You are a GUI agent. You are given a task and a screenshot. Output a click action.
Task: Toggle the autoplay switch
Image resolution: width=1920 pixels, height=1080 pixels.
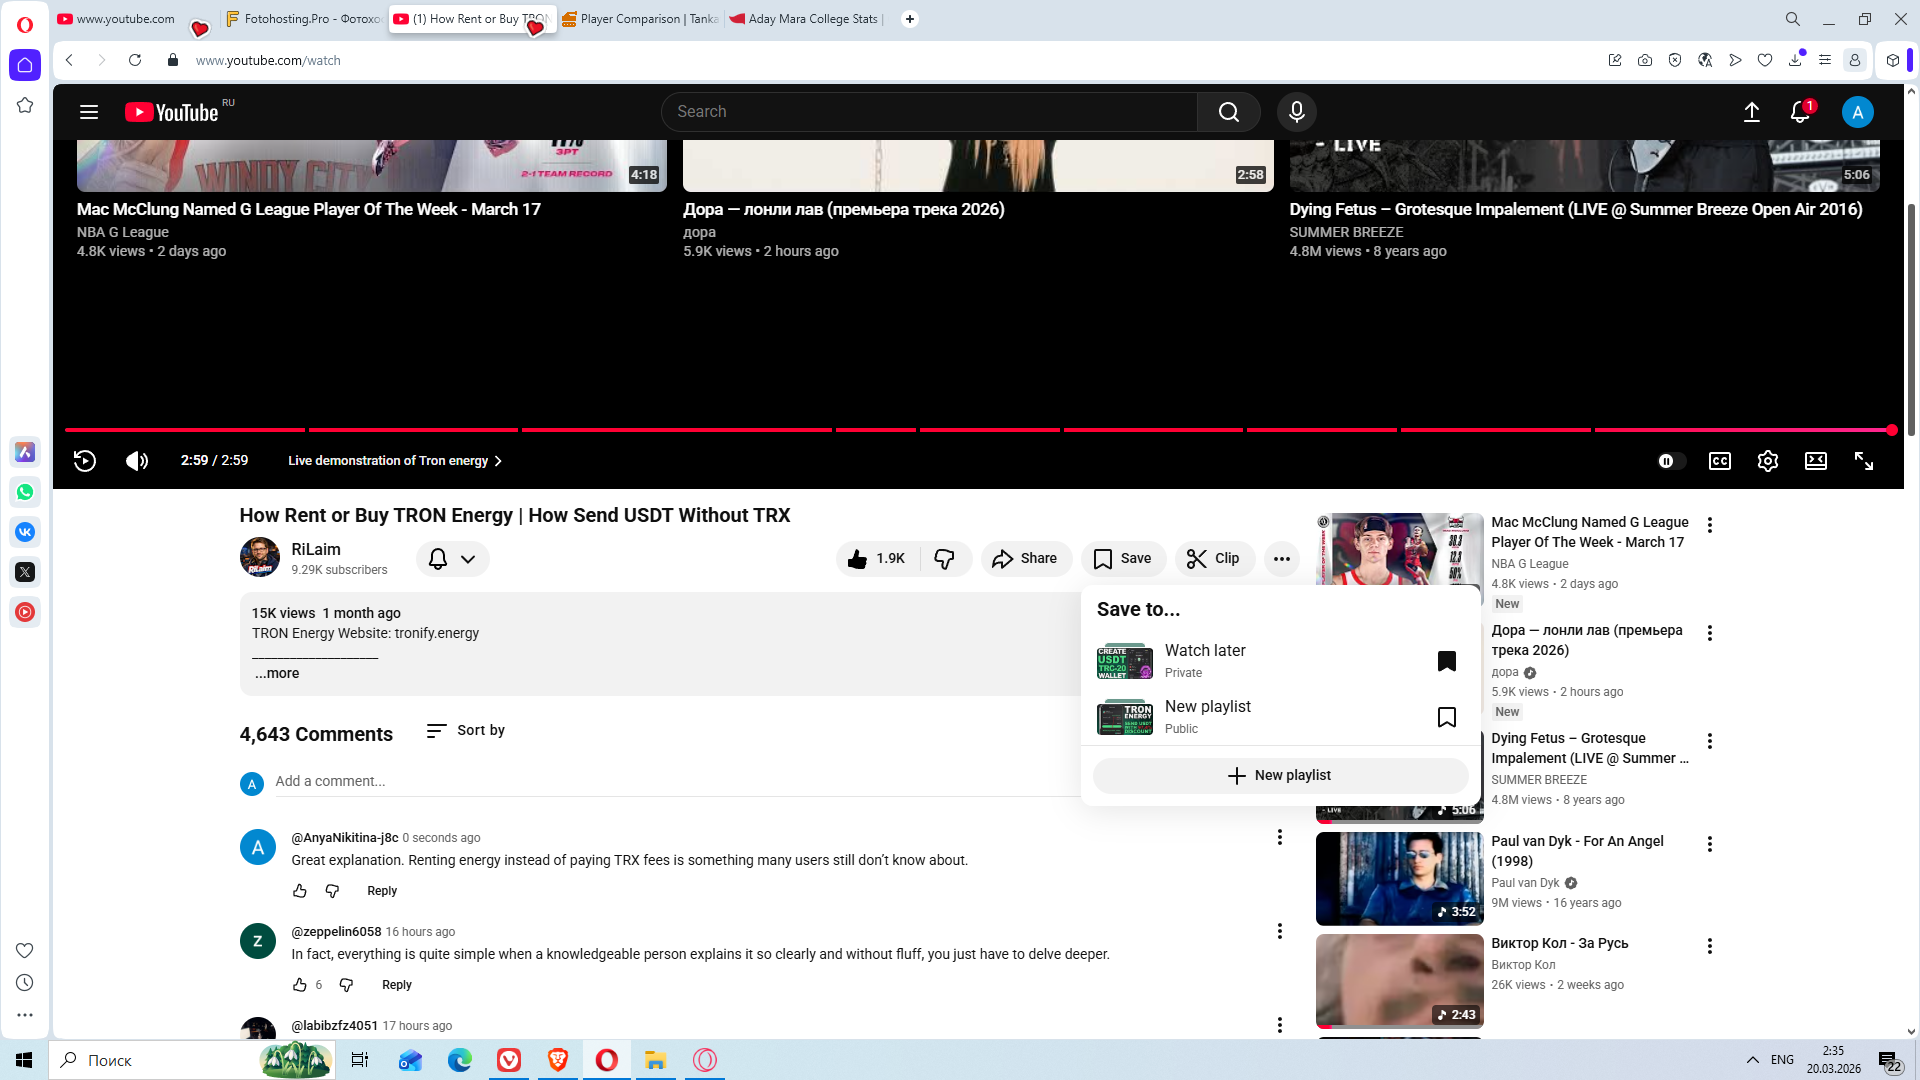coord(1670,461)
